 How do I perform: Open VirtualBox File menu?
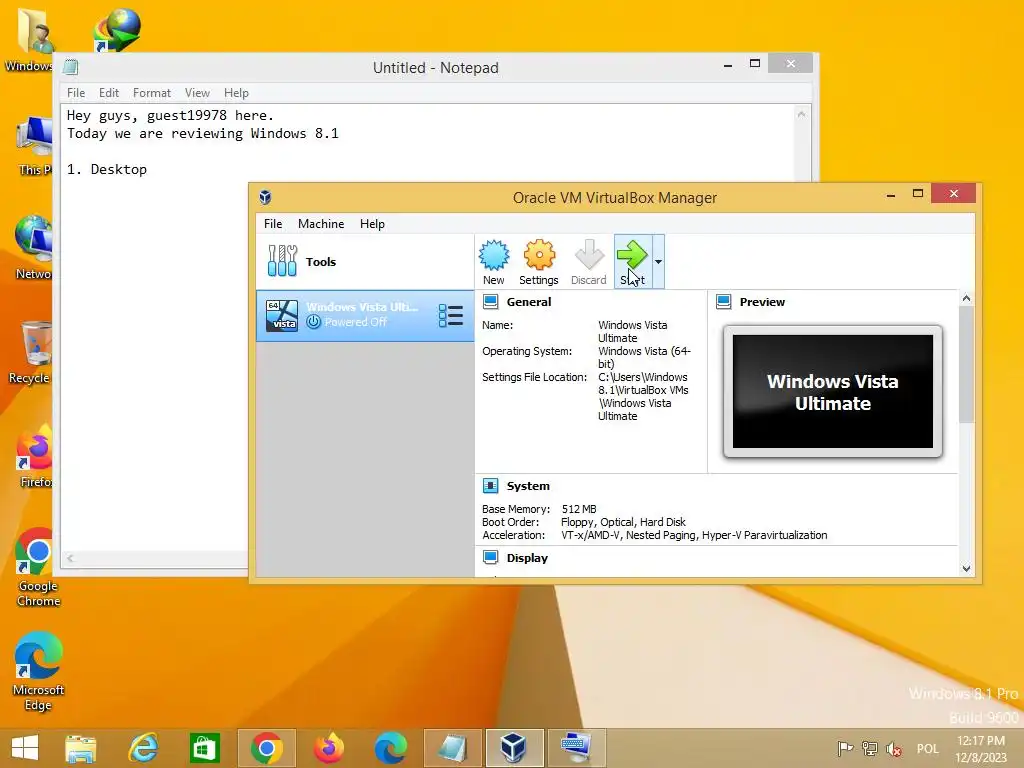coord(273,224)
